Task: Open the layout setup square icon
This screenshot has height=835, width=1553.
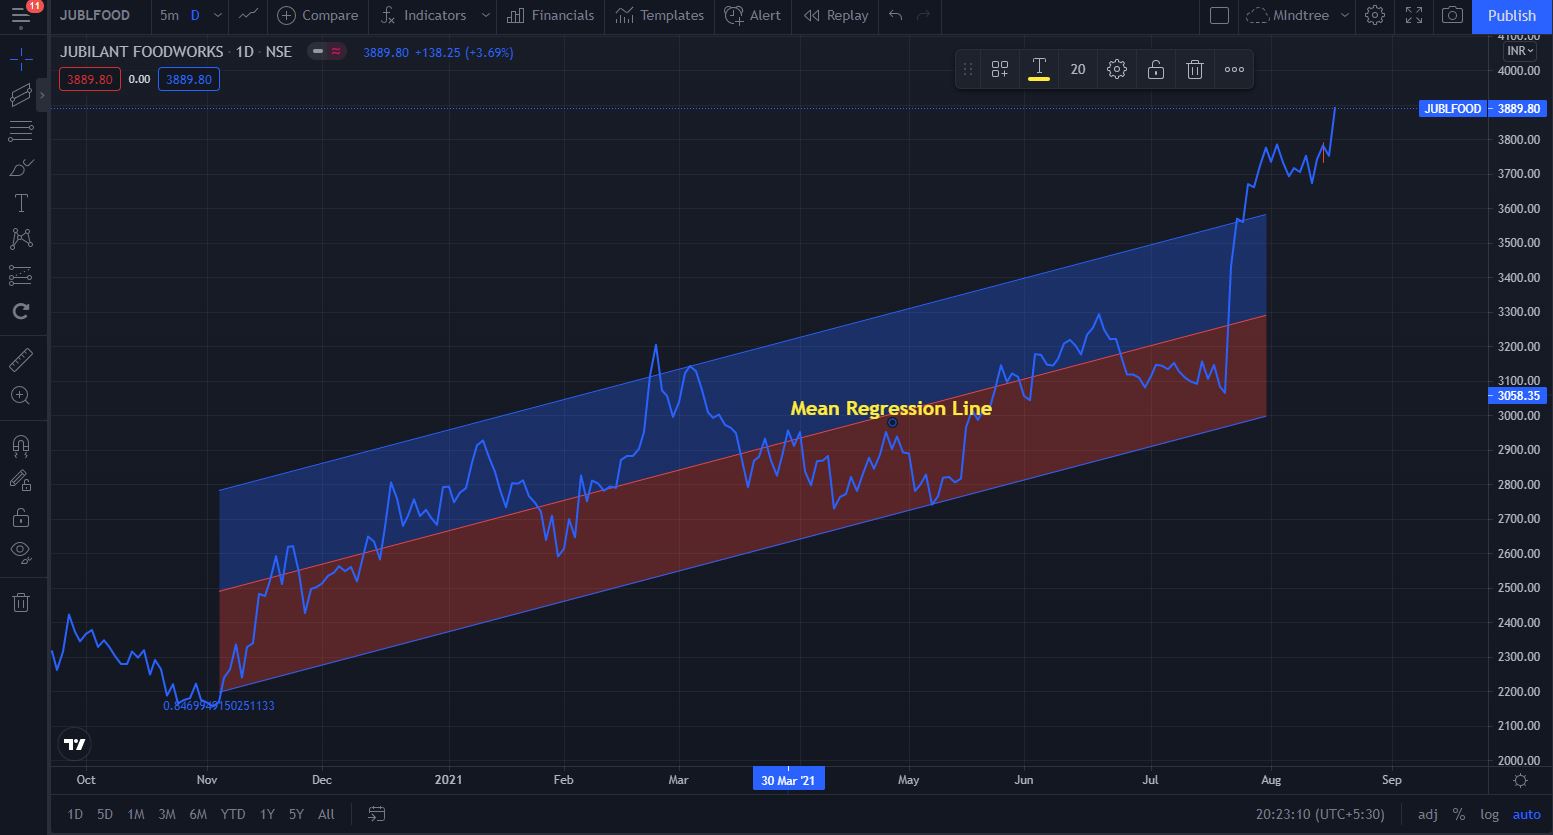Action: 1219,15
